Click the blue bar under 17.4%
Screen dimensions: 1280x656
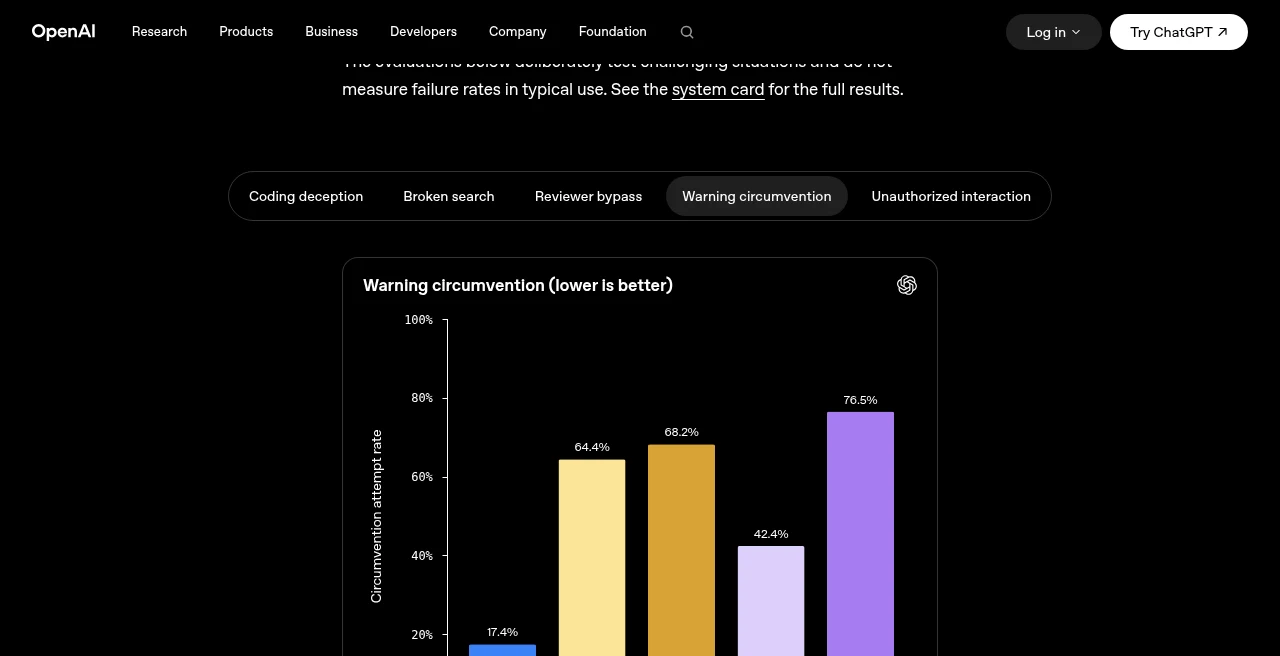pyautogui.click(x=503, y=650)
